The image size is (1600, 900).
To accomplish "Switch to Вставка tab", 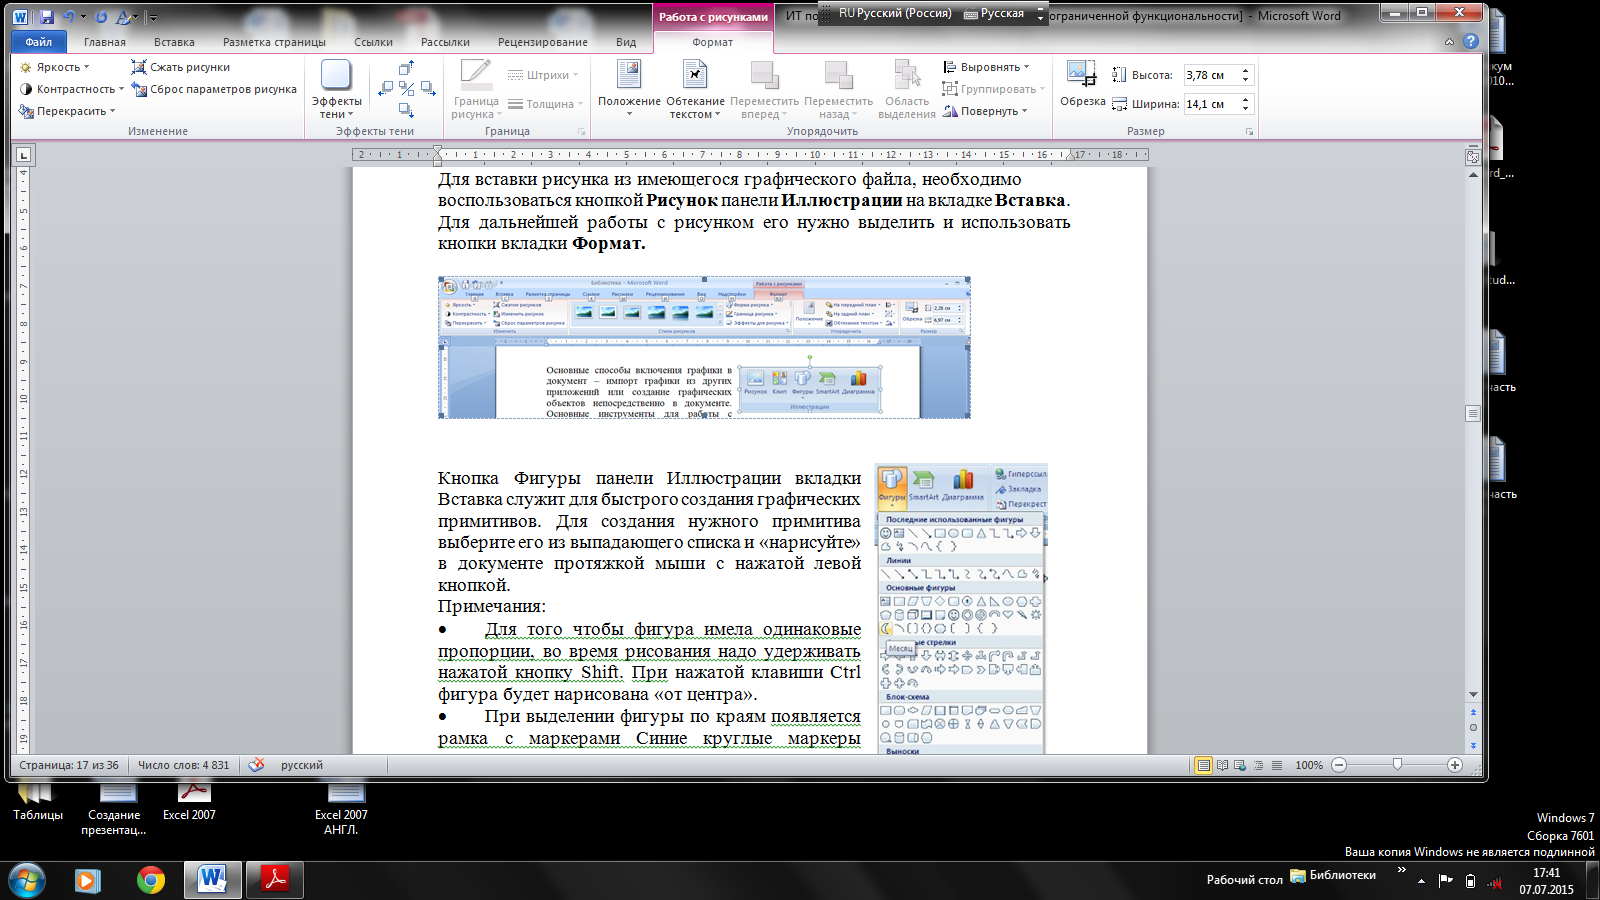I will click(x=174, y=42).
